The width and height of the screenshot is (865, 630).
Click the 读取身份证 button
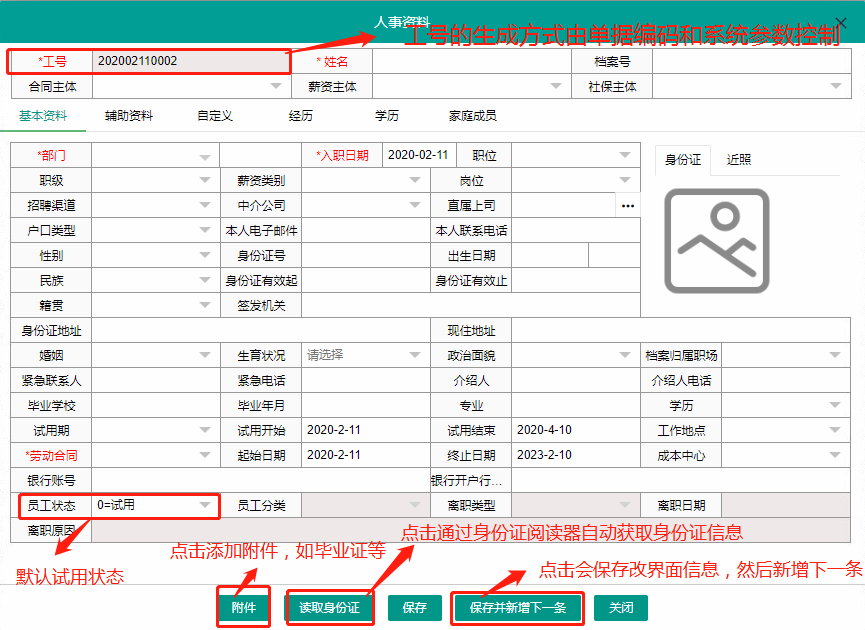330,607
